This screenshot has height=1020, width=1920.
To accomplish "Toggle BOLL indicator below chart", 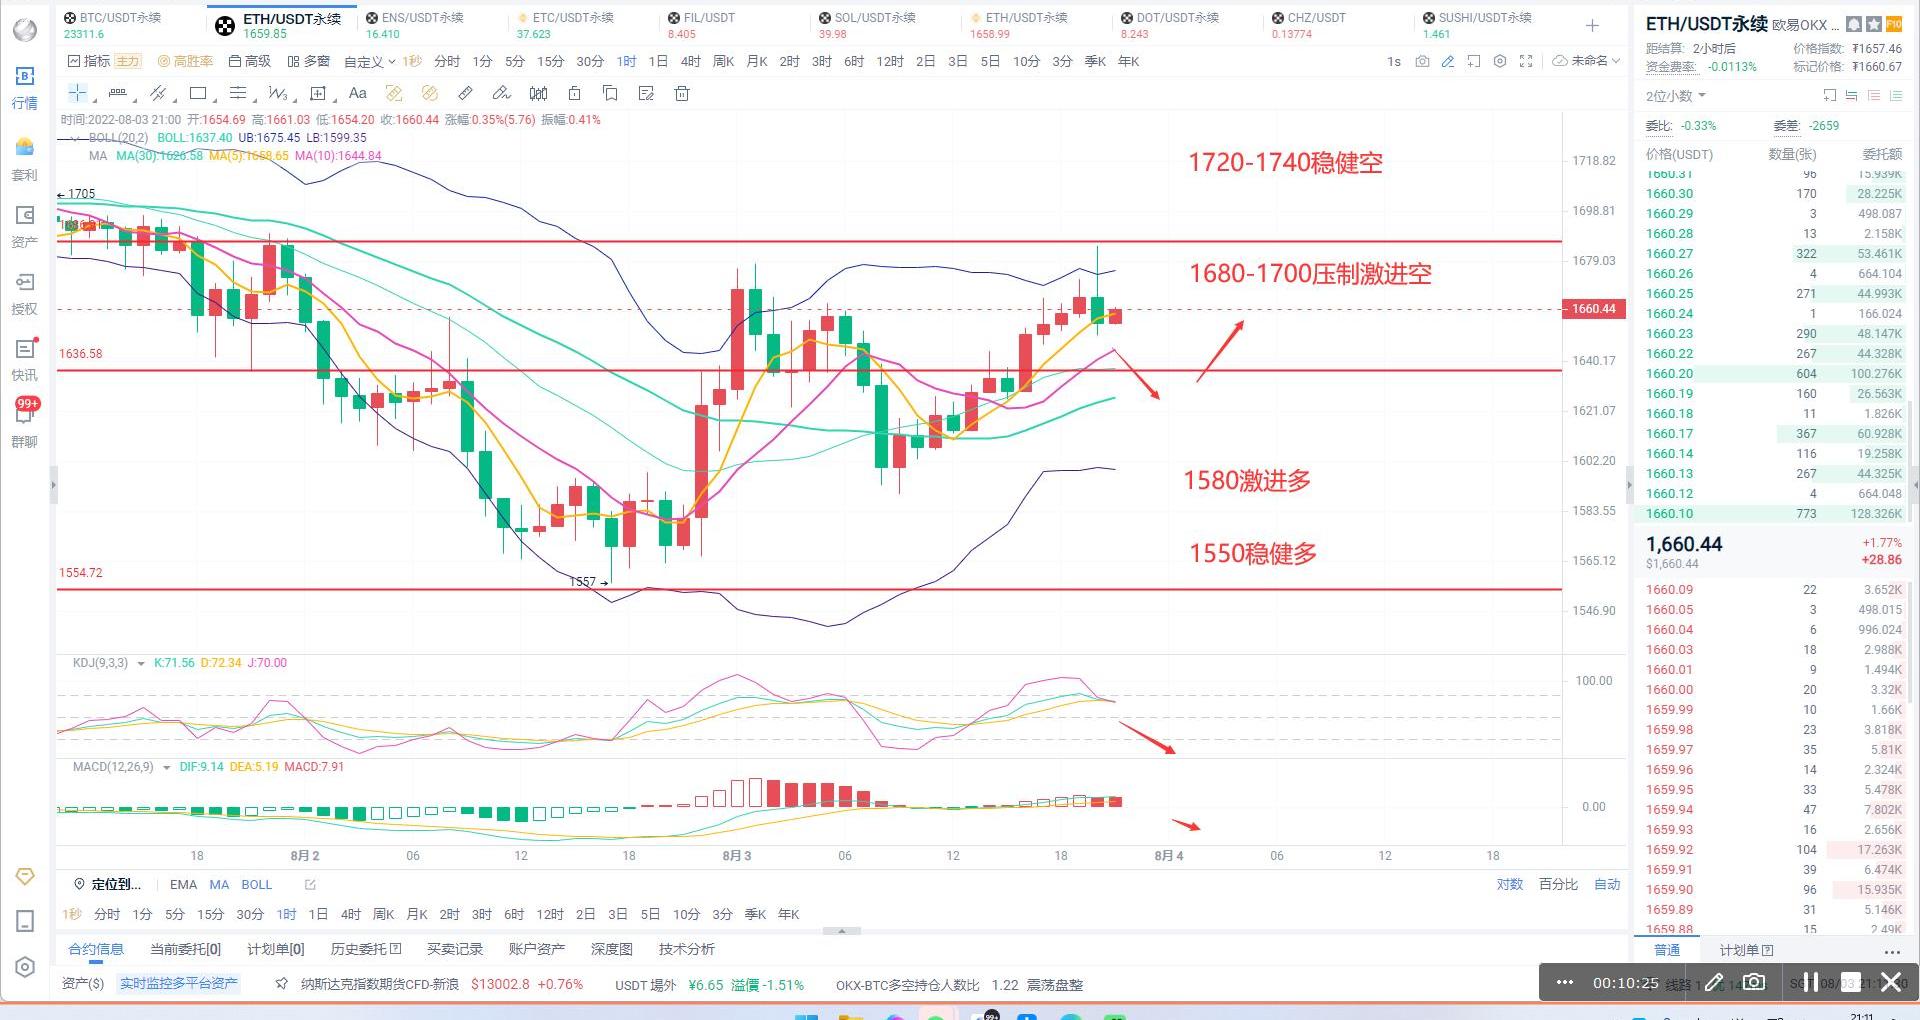I will click(256, 885).
